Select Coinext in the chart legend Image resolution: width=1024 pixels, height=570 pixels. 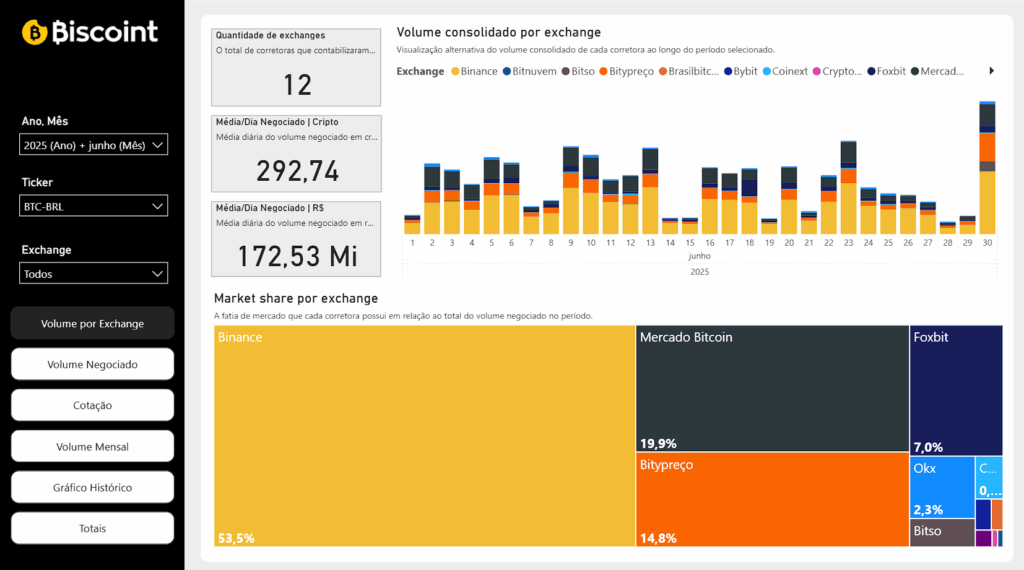click(785, 71)
